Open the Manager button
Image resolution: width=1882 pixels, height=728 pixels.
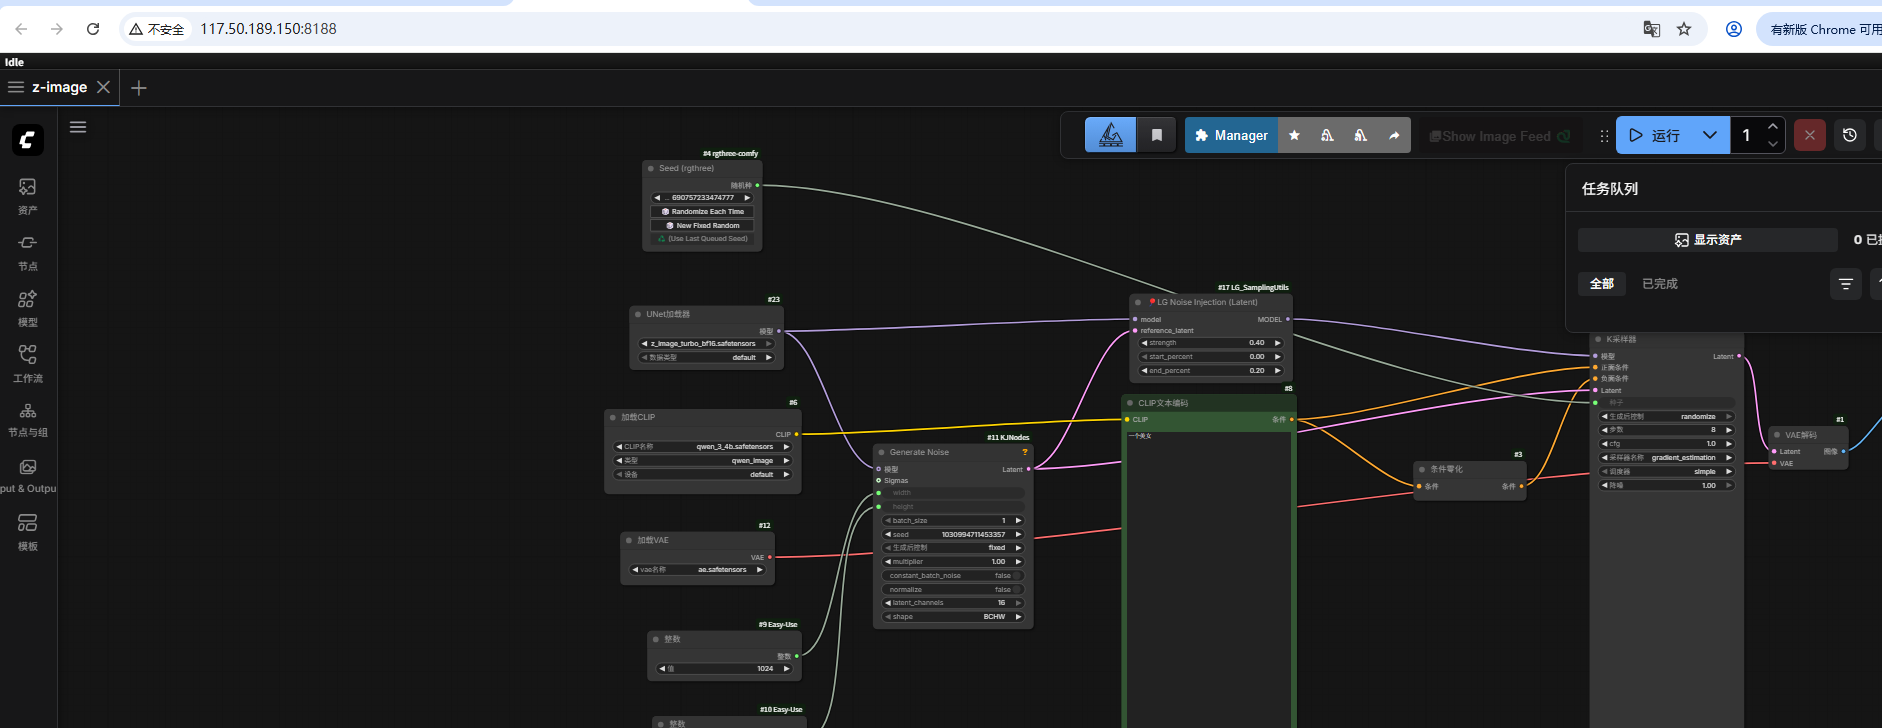1231,135
